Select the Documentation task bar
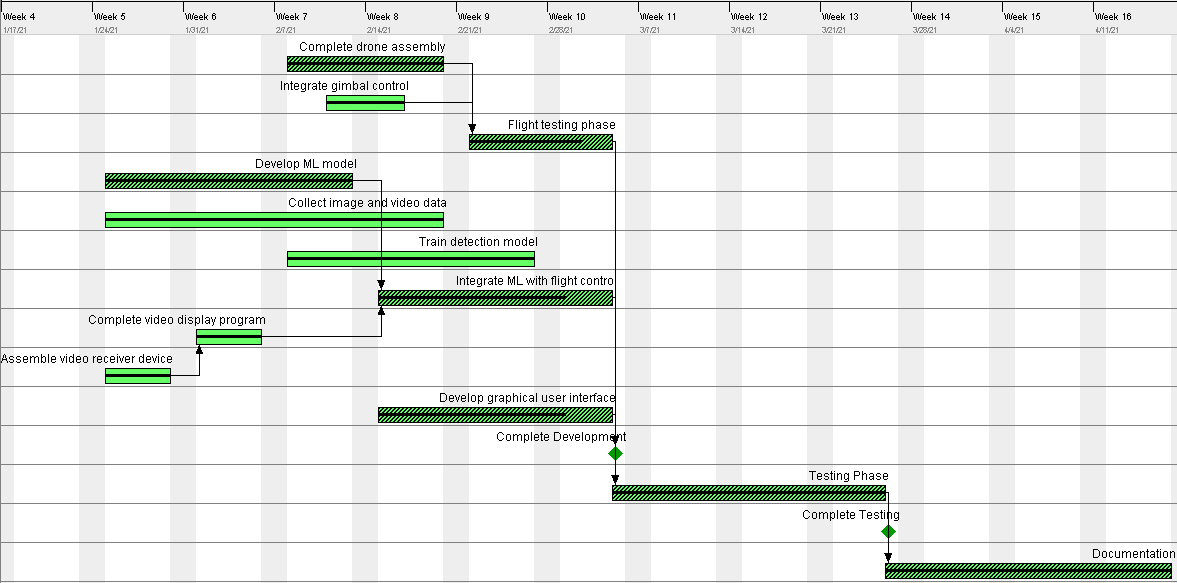 pyautogui.click(x=1028, y=571)
